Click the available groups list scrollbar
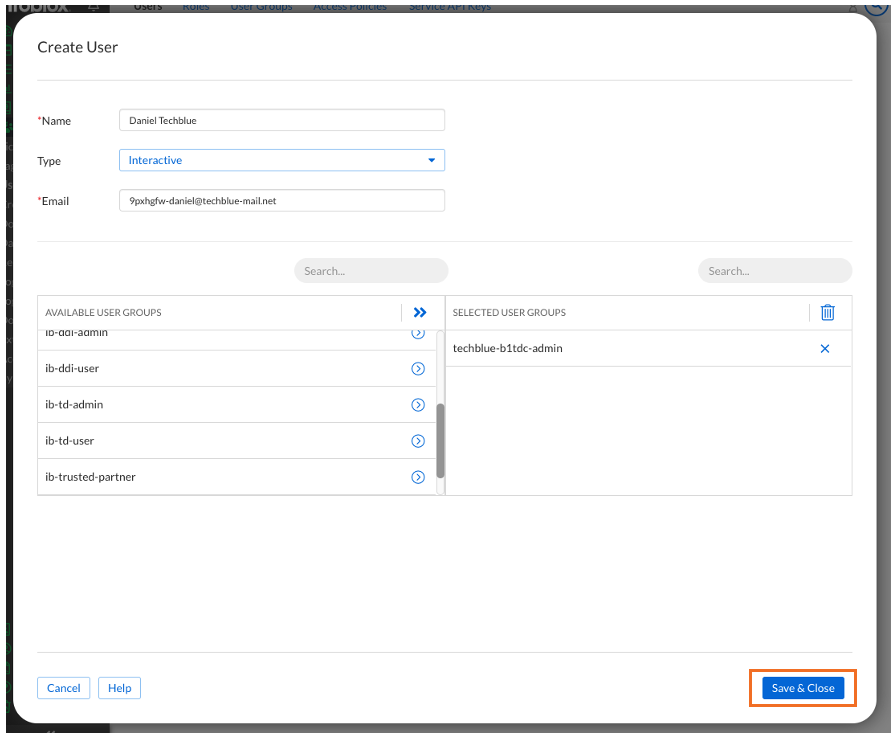 click(x=440, y=441)
